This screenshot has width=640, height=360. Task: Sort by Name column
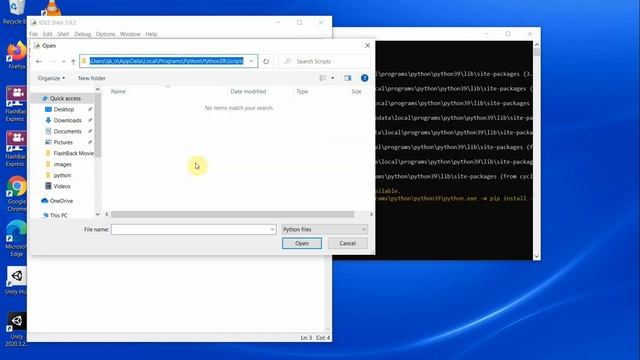[118, 91]
